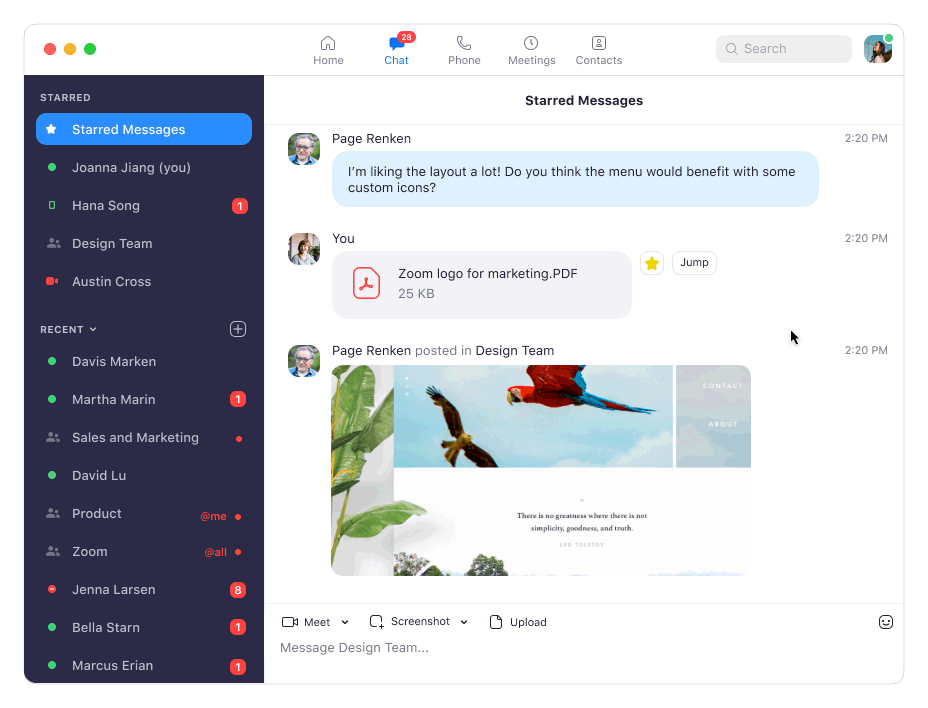Screen dimensions: 928x708
Task: Start a meeting with the Meet camera icon
Action: pos(291,621)
